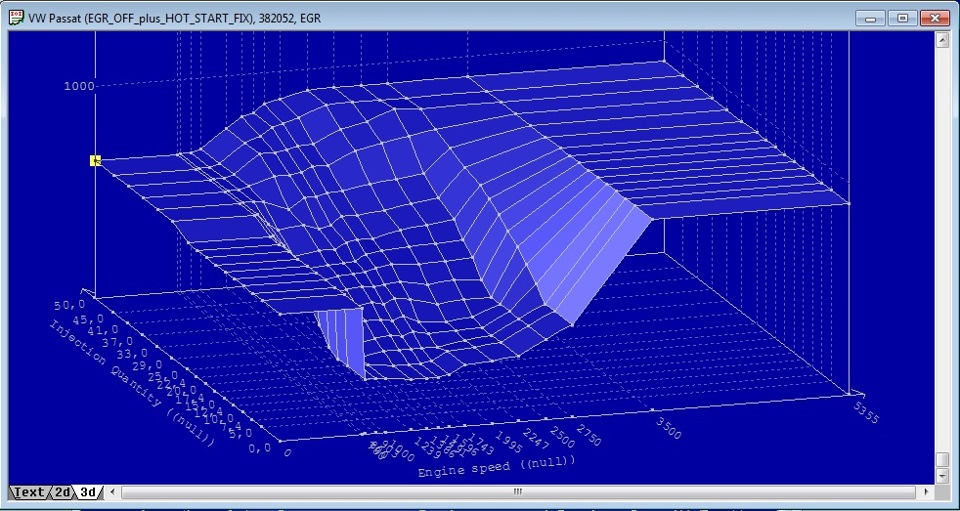Click the horizontal scrollbar left arrow
Viewport: 960px width, 511px height.
click(113, 492)
